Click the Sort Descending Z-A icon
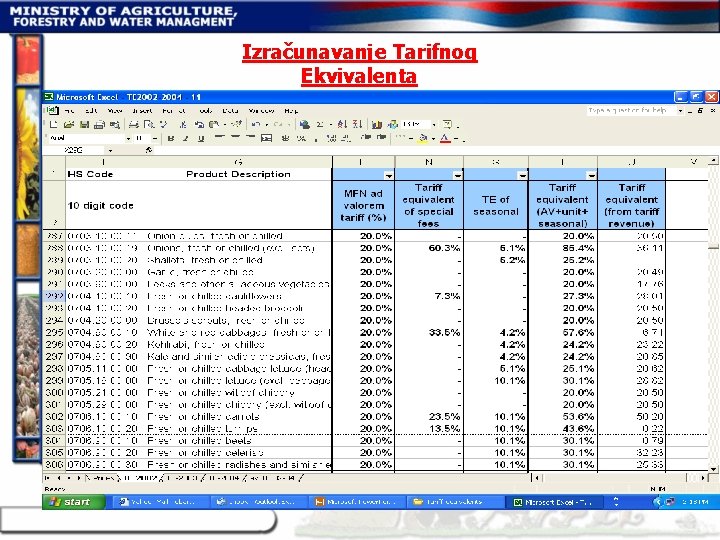 point(357,124)
